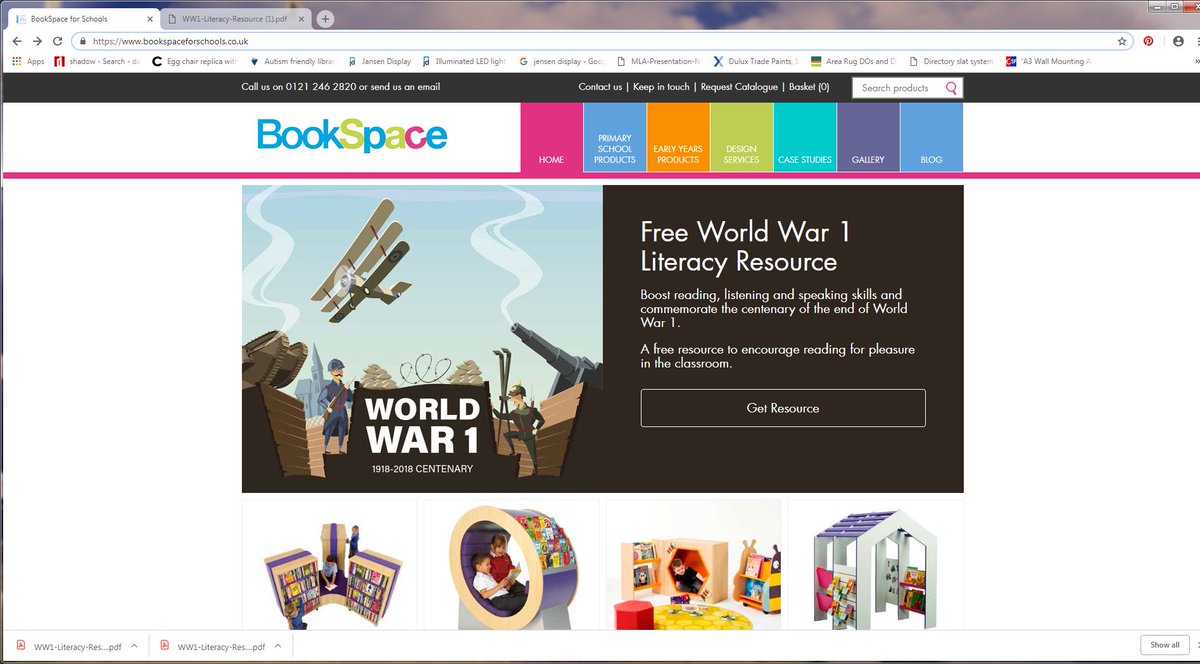Click the 'send us an email' link
The height and width of the screenshot is (664, 1200).
405,87
